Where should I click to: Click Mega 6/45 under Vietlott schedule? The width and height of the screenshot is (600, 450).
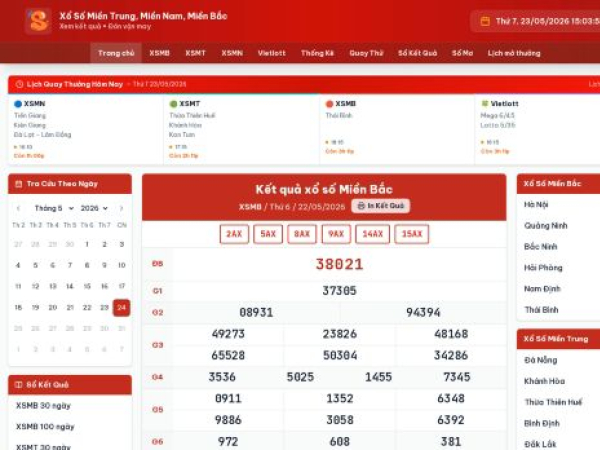click(497, 116)
